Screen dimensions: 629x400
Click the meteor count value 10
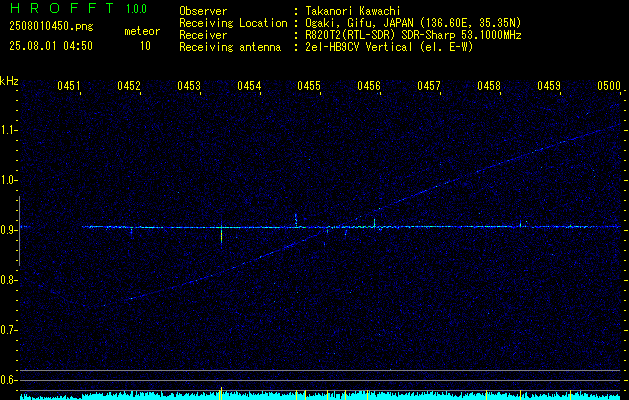145,46
